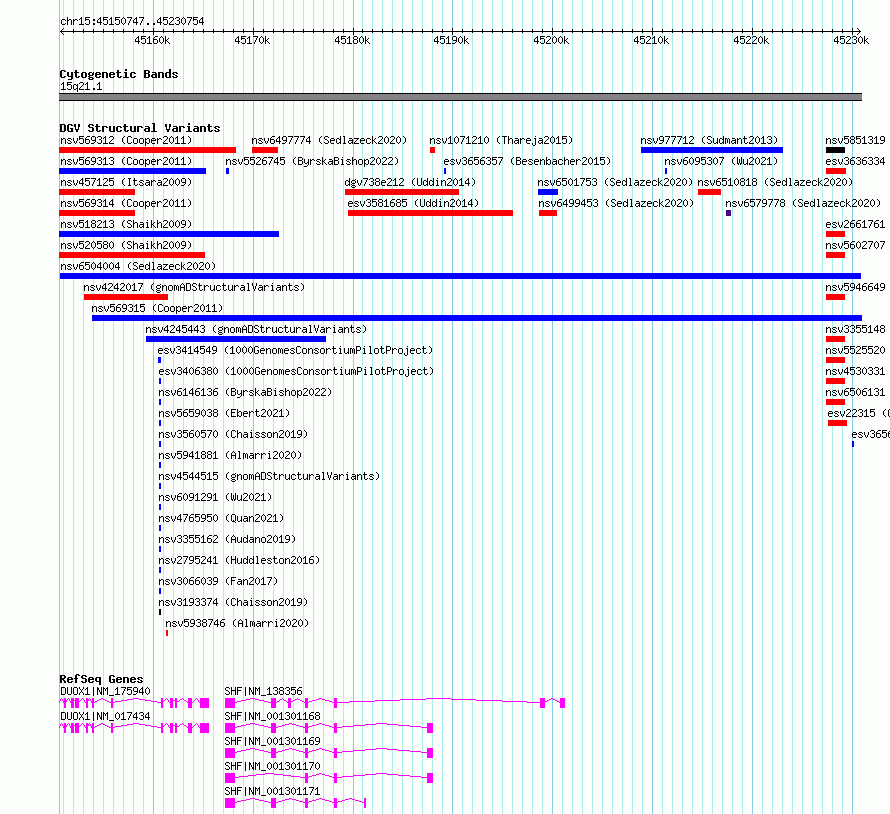Screen dimensions: 890x814
Task: Click the nsv5525520 variant label
Action: click(855, 350)
